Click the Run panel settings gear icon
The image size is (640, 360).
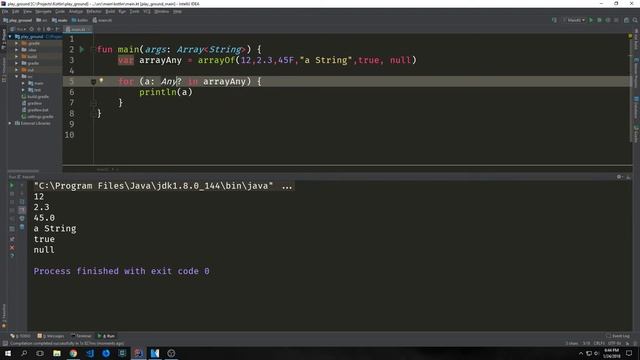(619, 177)
